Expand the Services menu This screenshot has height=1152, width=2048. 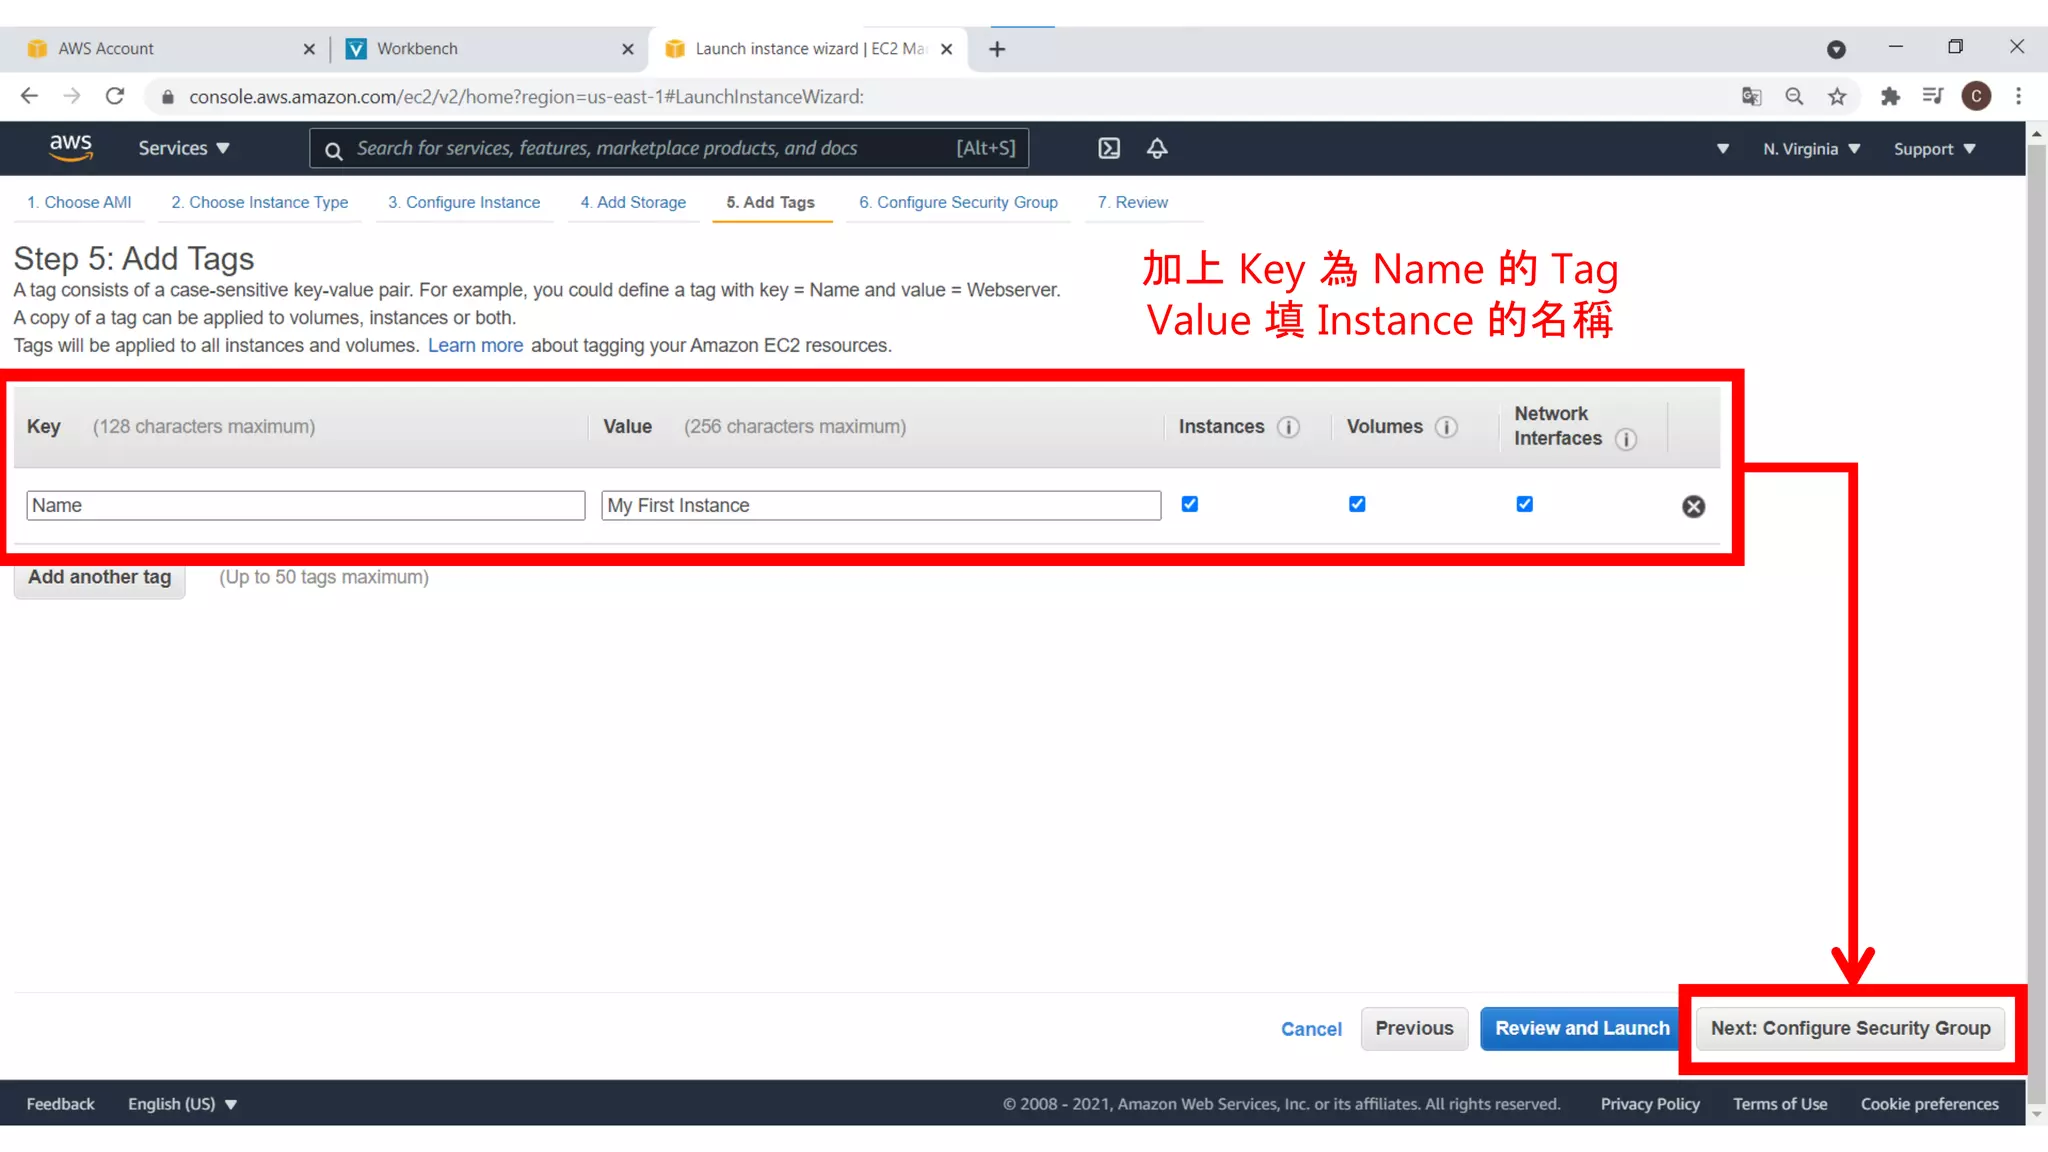184,148
